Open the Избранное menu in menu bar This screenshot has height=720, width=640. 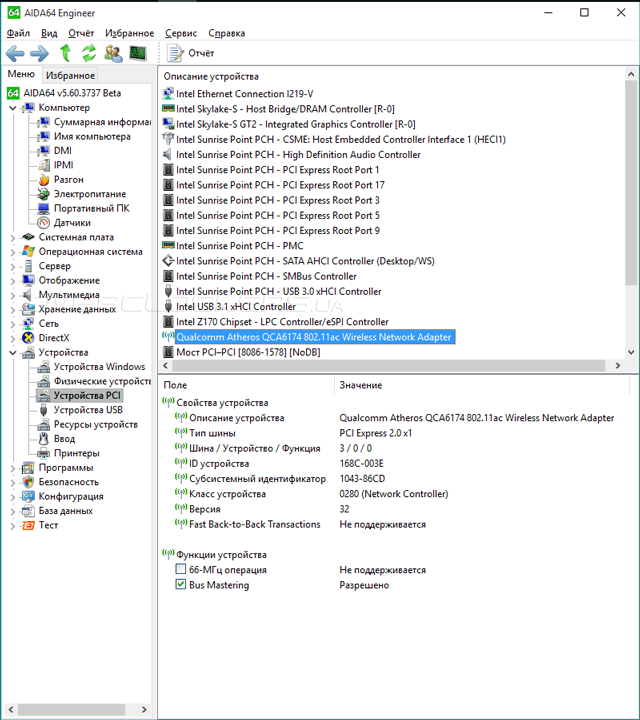click(129, 33)
